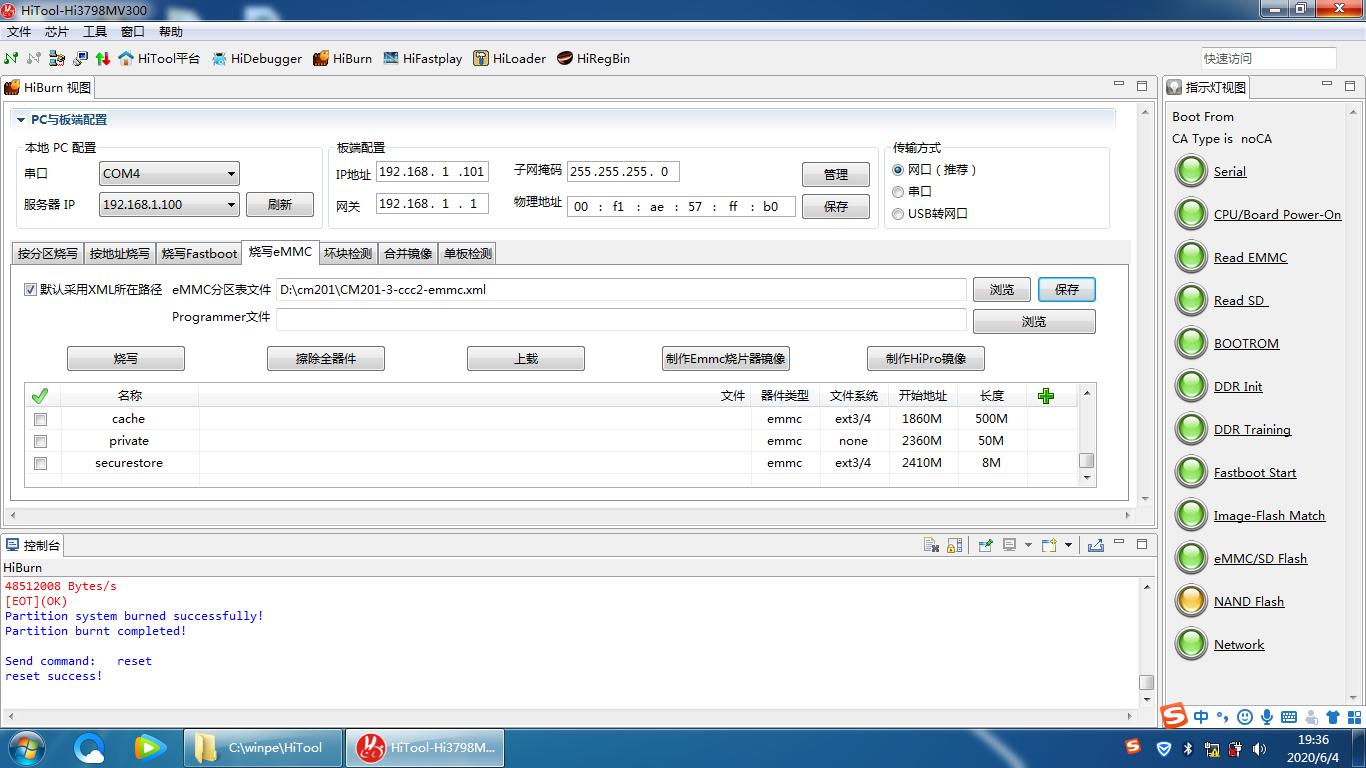Screen dimensions: 1366x768
Task: Collapse the PC与板端配置 section
Action: (20, 119)
